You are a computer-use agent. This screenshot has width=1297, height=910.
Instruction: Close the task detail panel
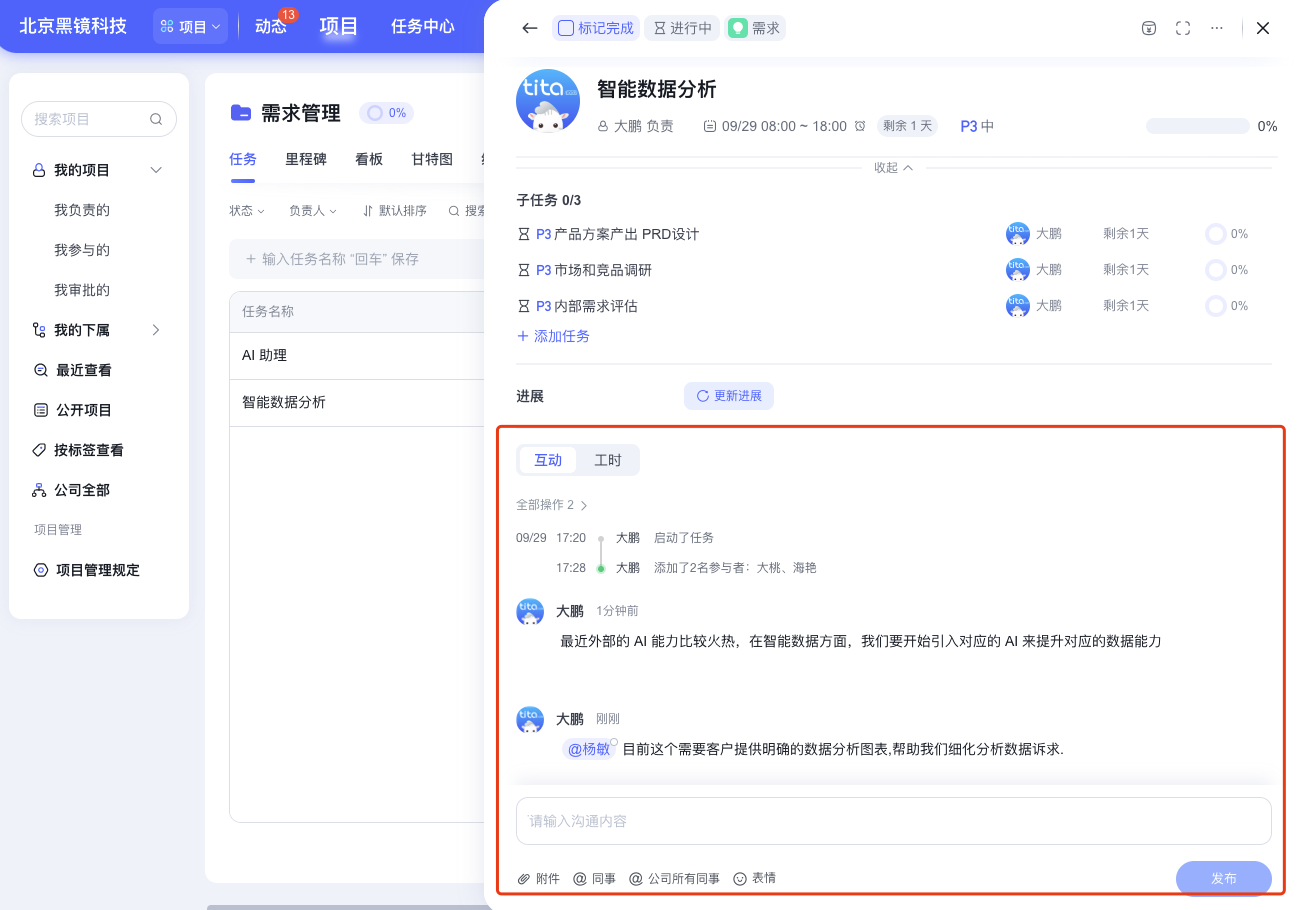point(1263,28)
